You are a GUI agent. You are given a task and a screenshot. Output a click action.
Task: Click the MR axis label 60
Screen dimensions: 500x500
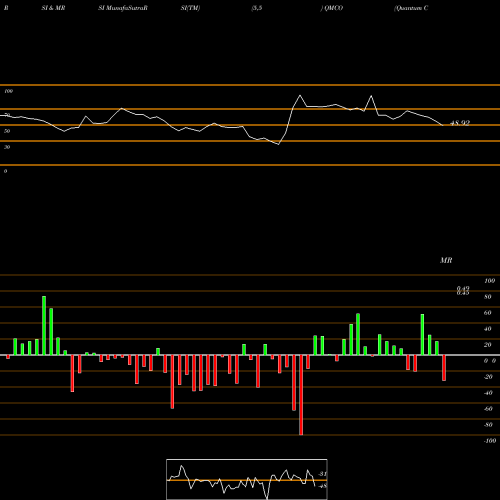pyautogui.click(x=488, y=313)
